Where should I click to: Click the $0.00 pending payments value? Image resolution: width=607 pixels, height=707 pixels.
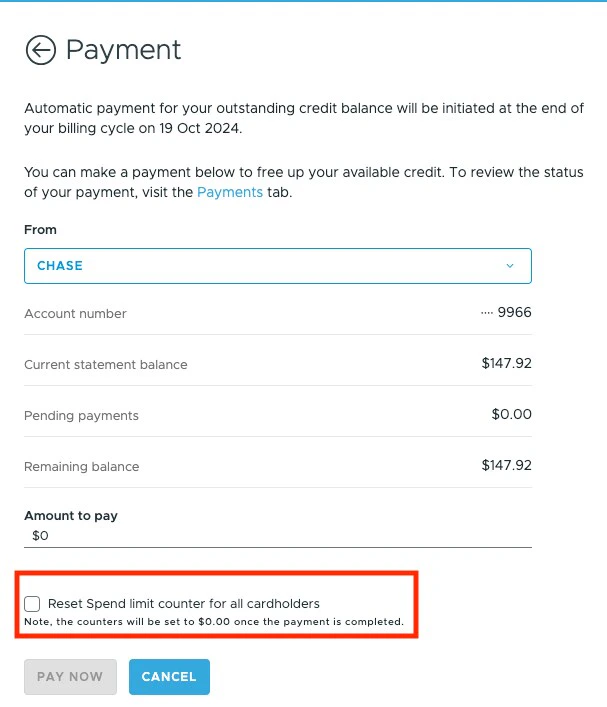(x=511, y=415)
